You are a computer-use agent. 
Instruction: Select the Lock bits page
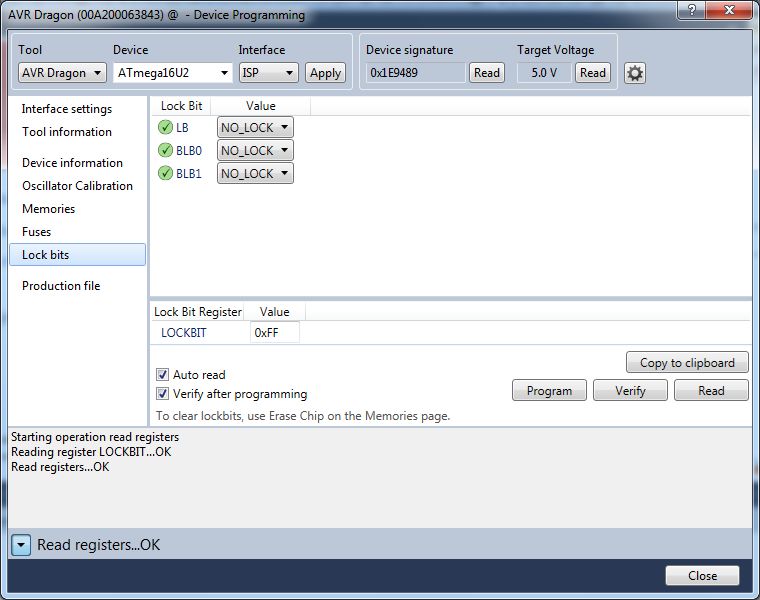pos(78,255)
